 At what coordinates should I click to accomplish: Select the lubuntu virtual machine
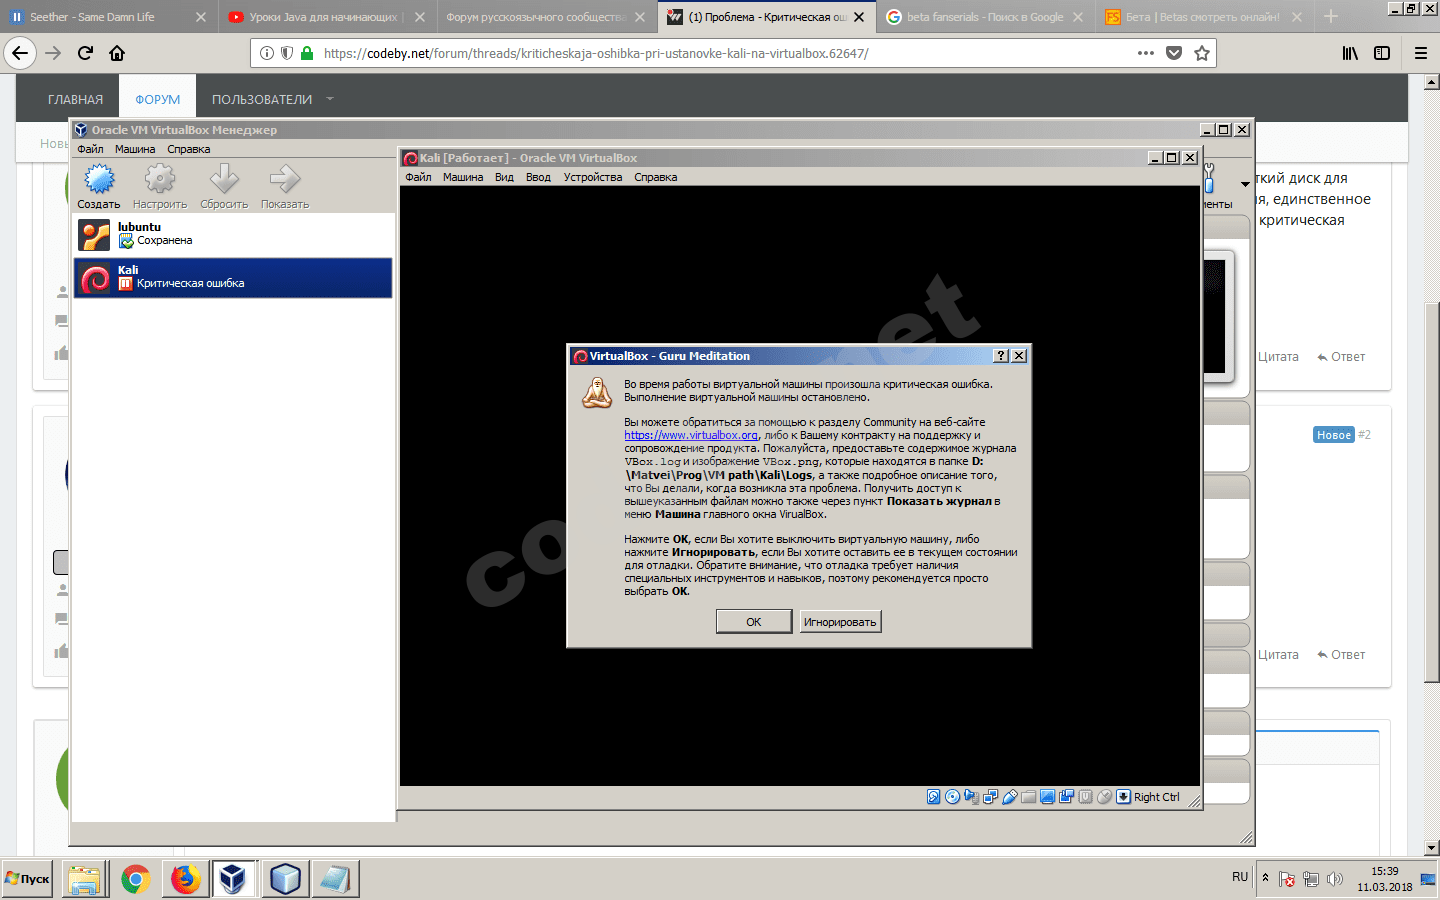(x=233, y=235)
